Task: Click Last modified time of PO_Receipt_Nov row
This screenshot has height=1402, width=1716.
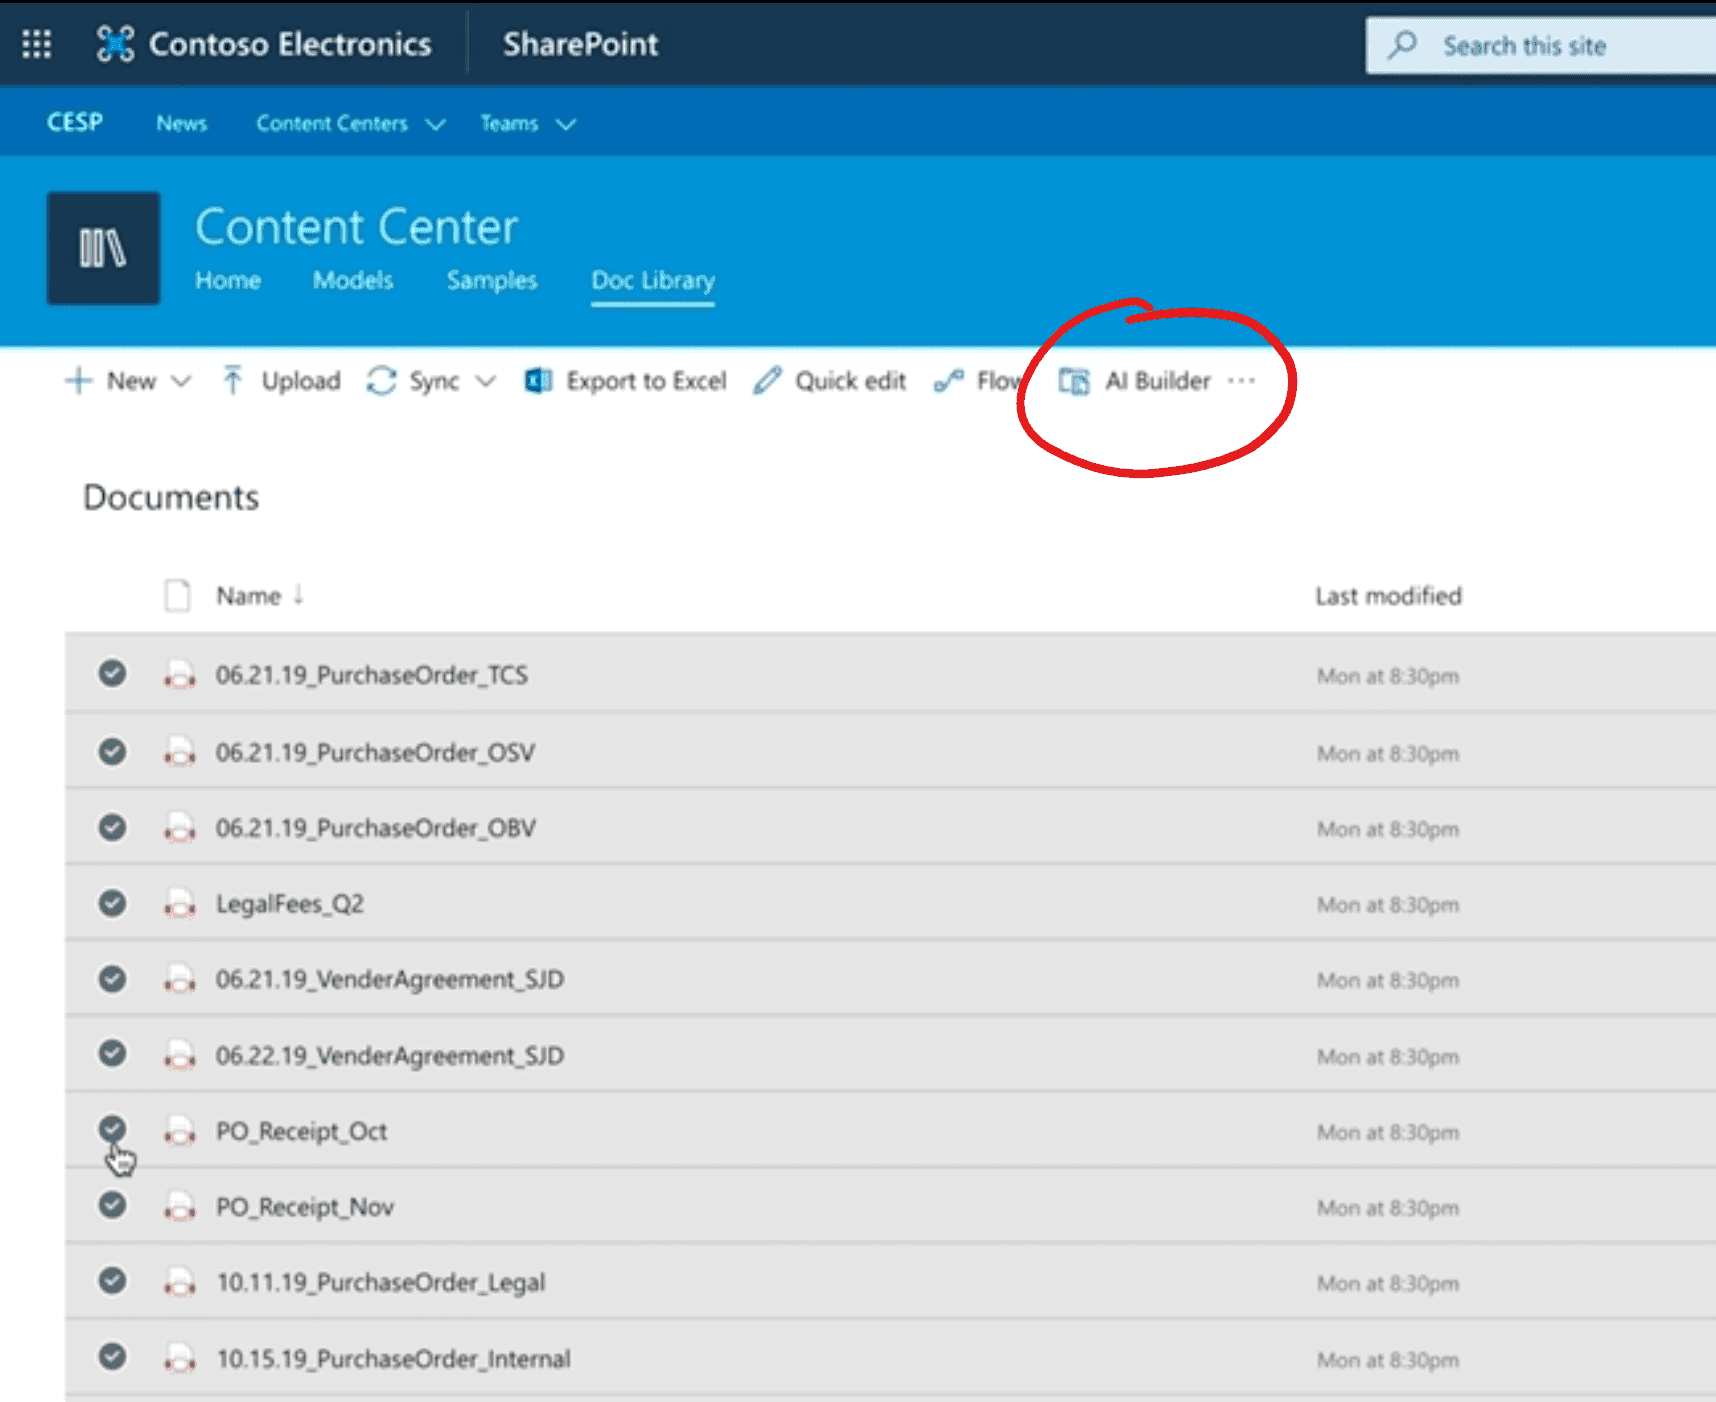Action: pyautogui.click(x=1388, y=1208)
